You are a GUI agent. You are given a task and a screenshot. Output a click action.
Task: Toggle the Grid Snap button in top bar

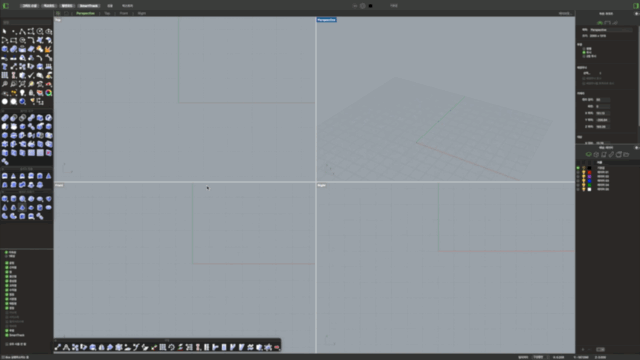point(30,6)
